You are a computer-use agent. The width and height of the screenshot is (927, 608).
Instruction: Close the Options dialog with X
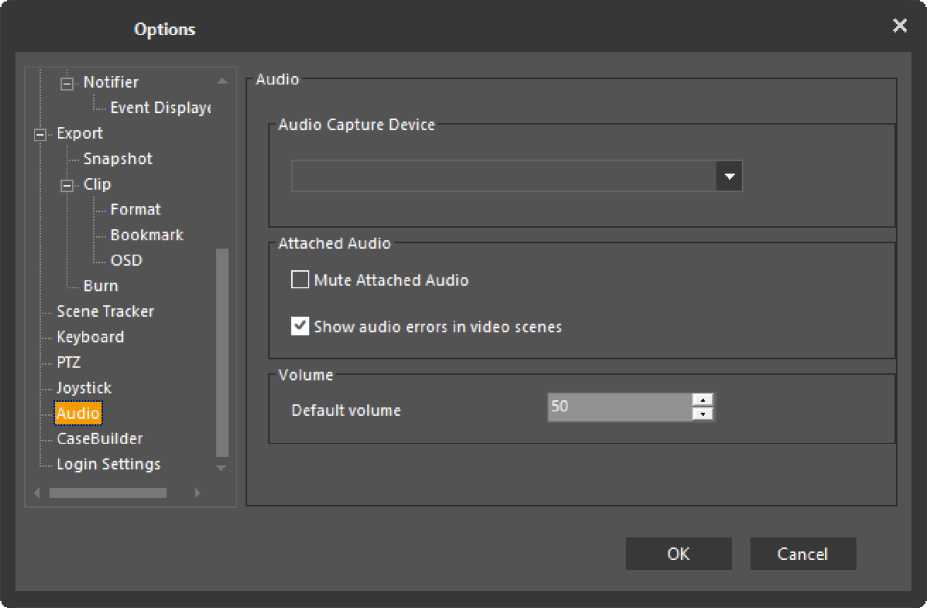click(x=899, y=26)
